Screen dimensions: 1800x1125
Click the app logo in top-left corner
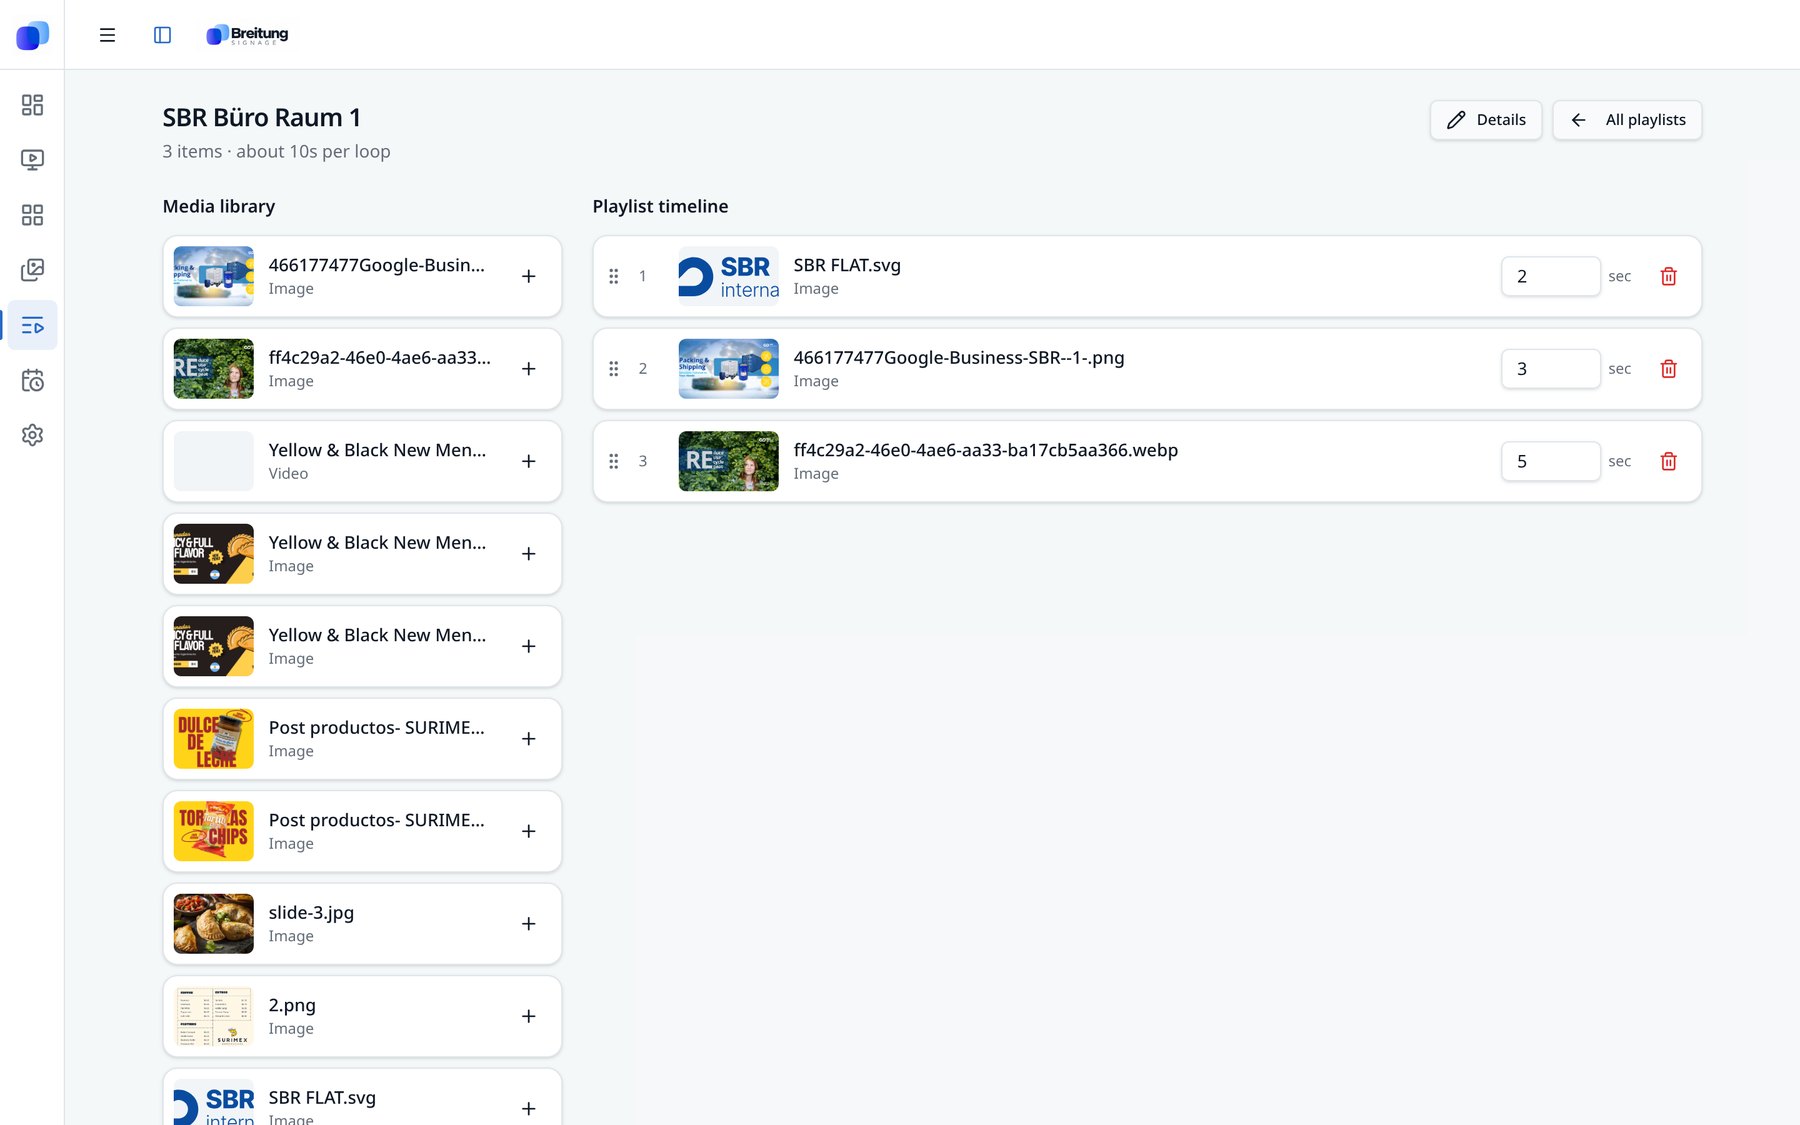point(32,35)
